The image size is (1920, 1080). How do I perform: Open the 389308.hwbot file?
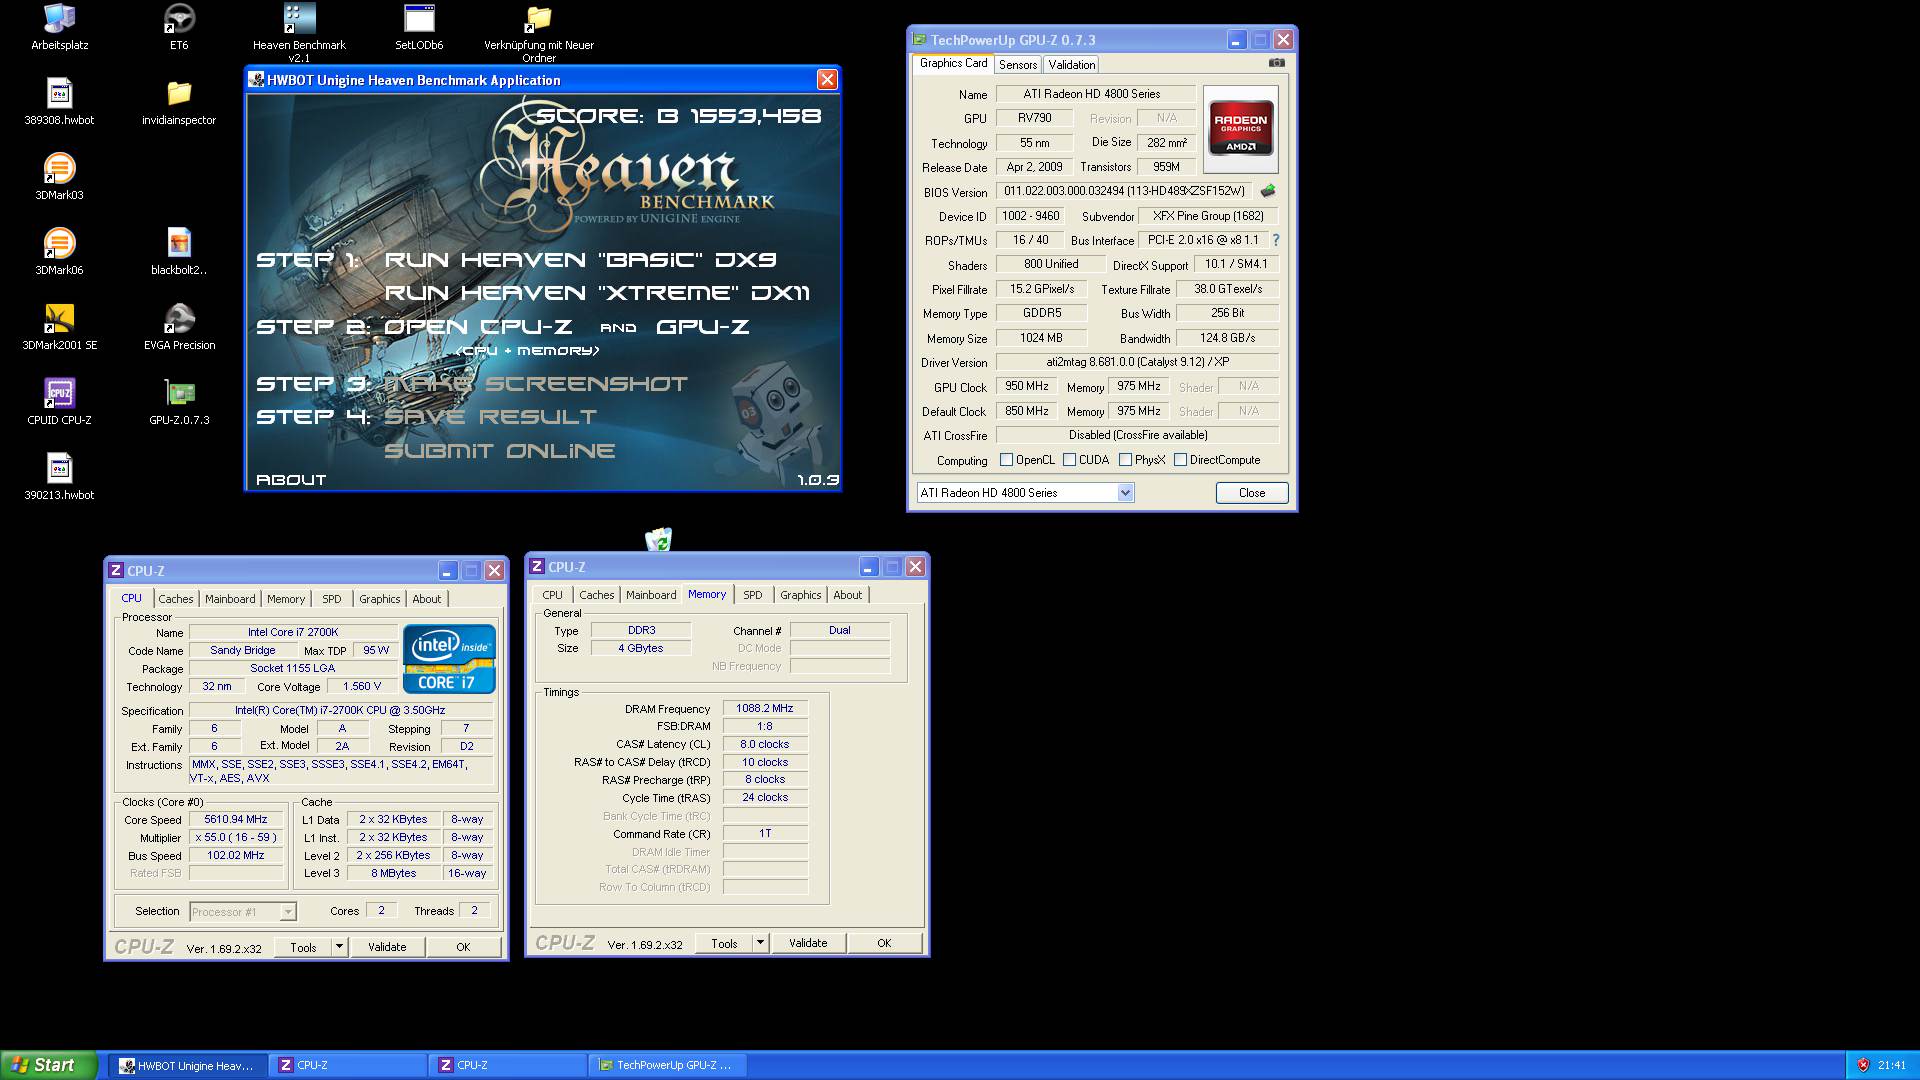[60, 102]
